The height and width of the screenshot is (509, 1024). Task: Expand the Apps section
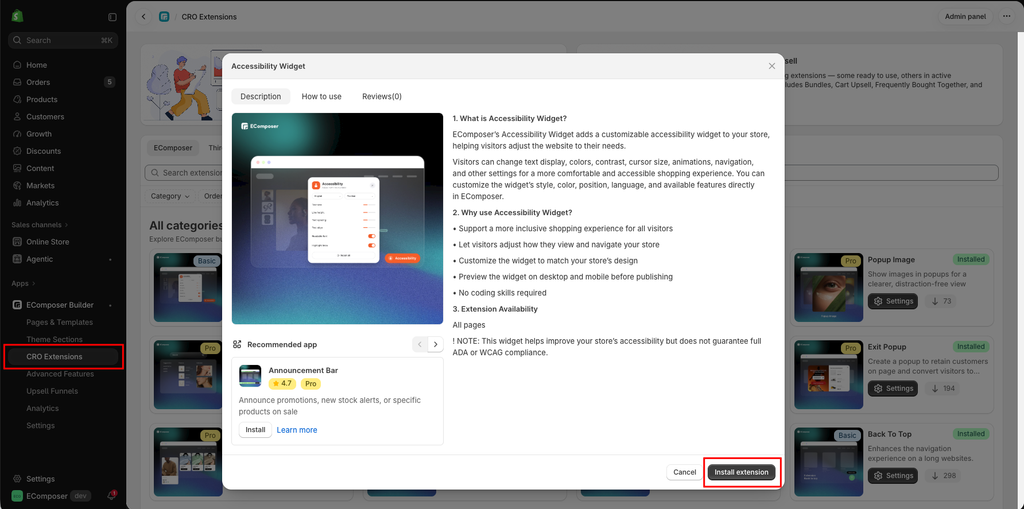(x=23, y=284)
